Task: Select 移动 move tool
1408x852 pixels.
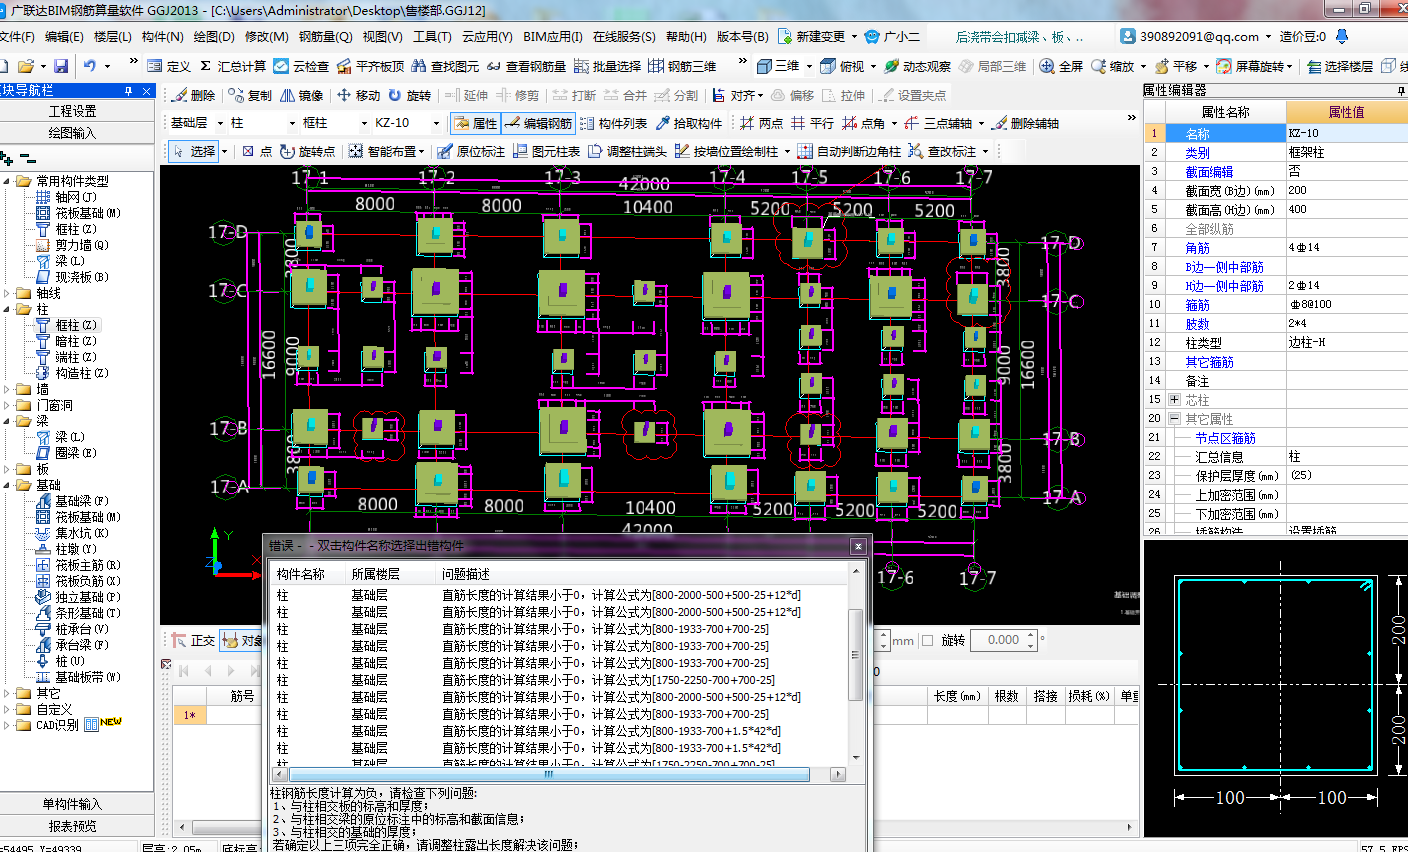Action: click(358, 95)
